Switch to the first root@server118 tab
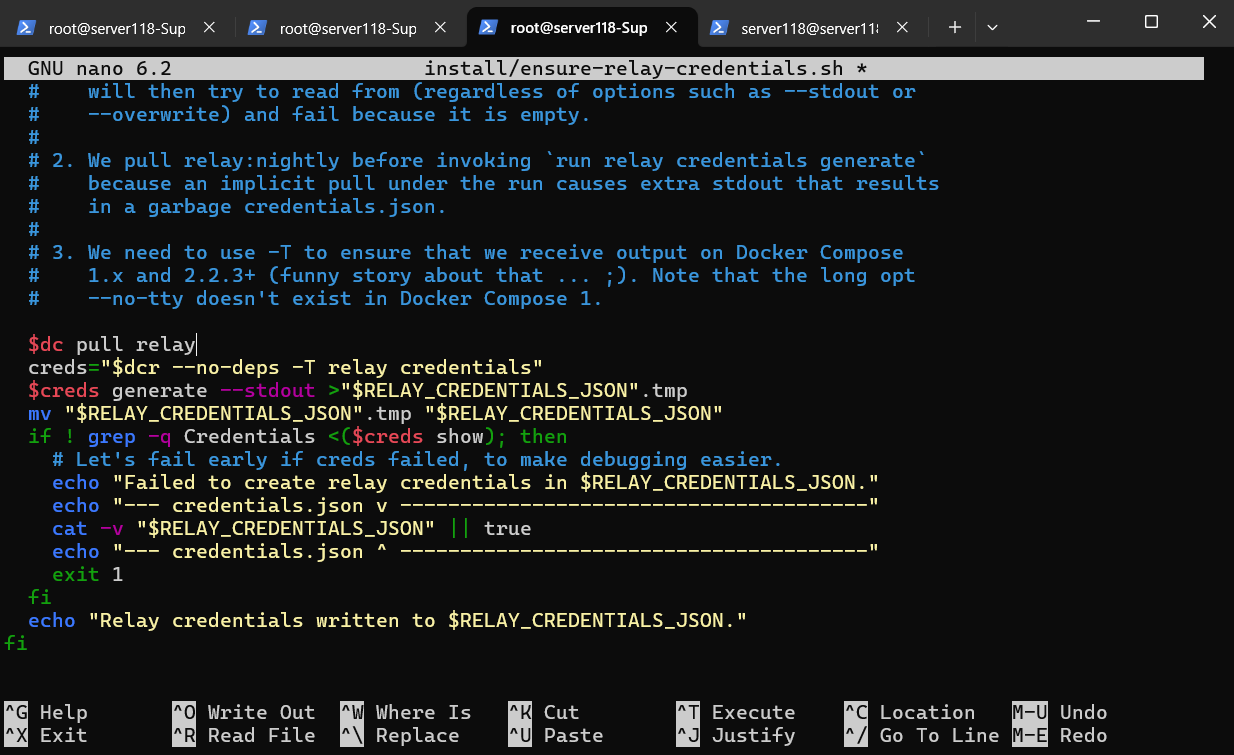 click(x=116, y=29)
